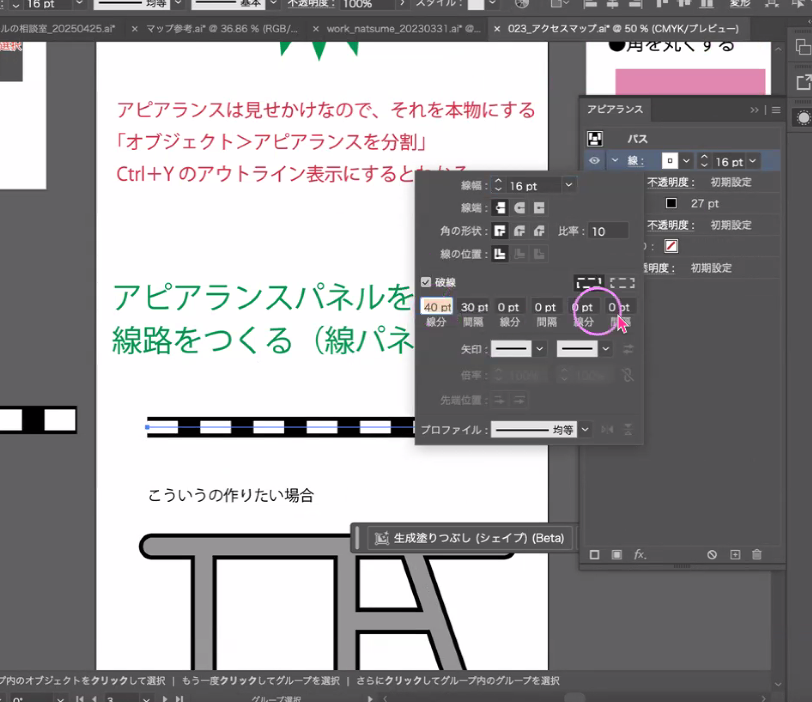Uncheck the 破線 dashed line checkbox
This screenshot has height=702, width=812.
coord(426,283)
